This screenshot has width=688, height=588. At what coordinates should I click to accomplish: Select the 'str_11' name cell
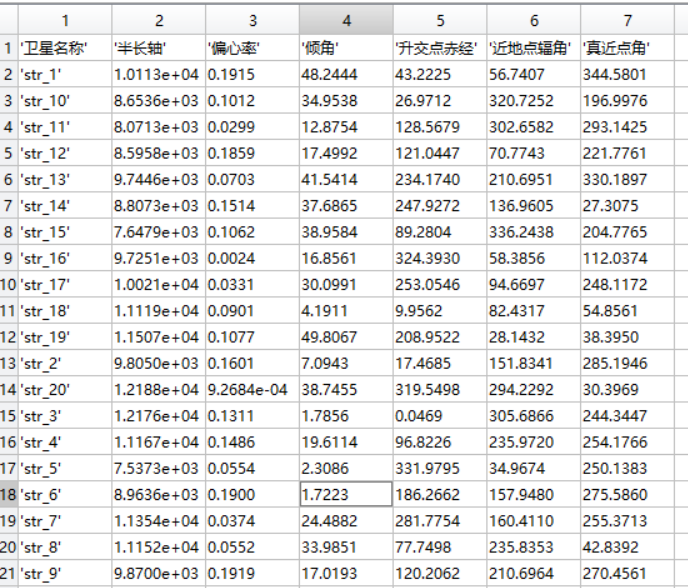point(65,127)
